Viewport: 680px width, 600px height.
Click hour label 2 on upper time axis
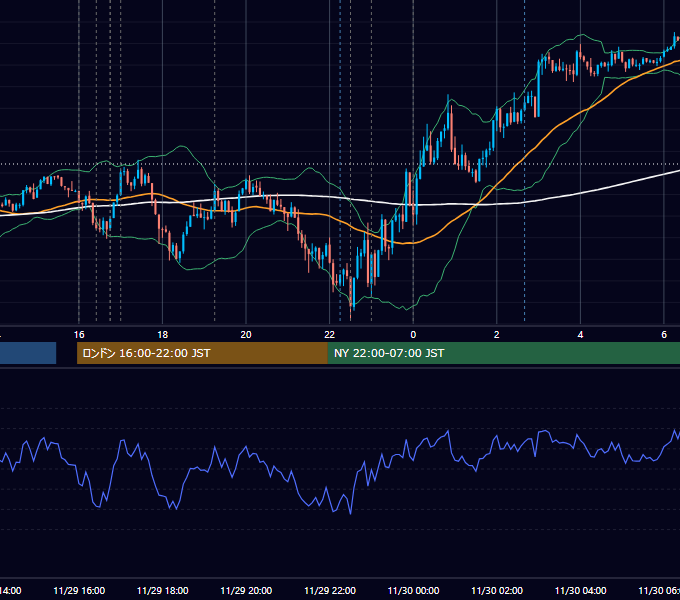[x=497, y=335]
